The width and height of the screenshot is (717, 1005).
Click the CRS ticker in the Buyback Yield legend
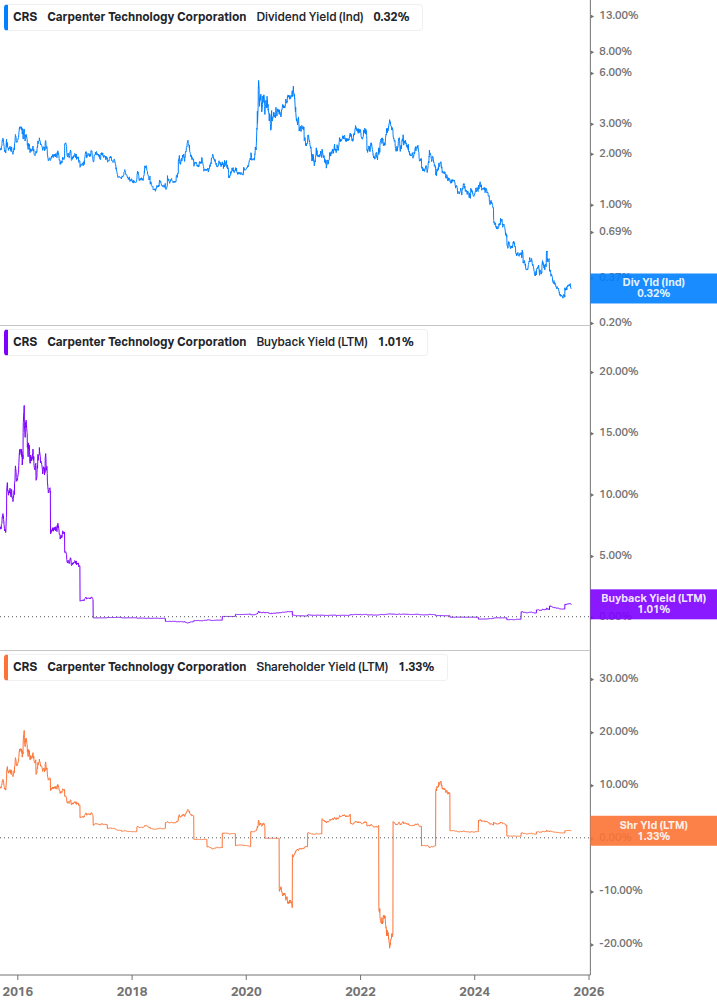25,342
